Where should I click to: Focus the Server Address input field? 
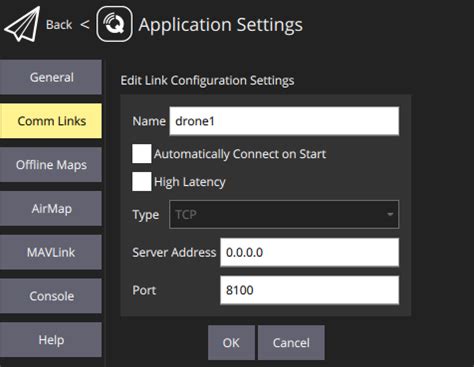coord(309,252)
